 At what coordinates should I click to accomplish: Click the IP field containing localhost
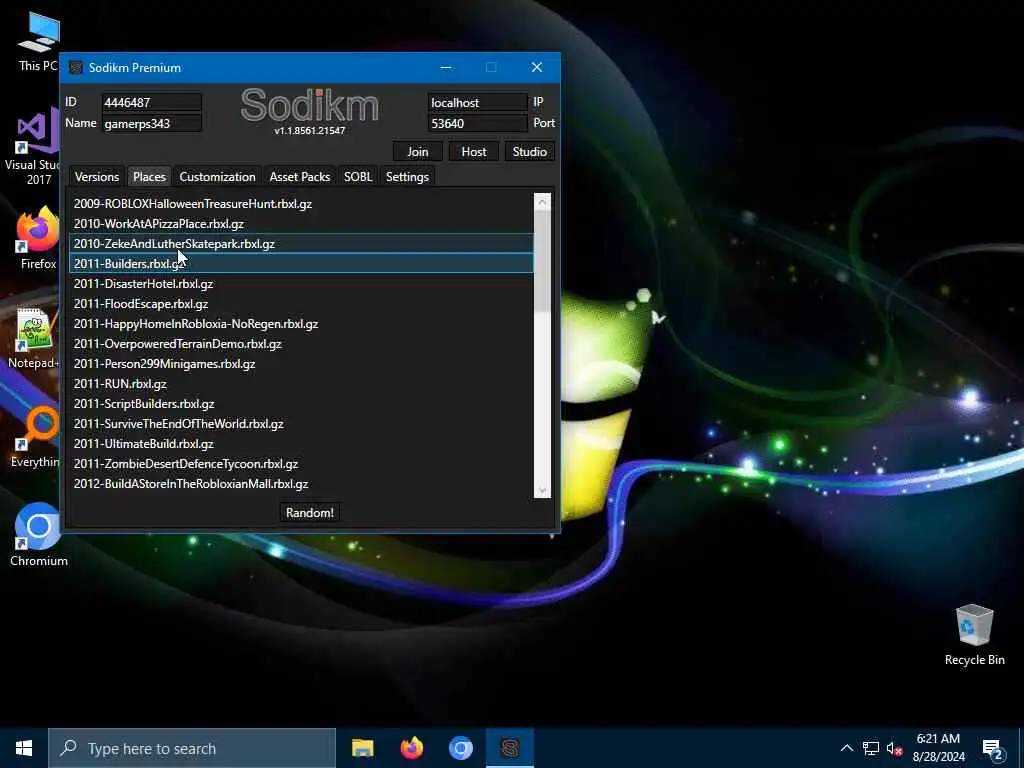click(477, 103)
